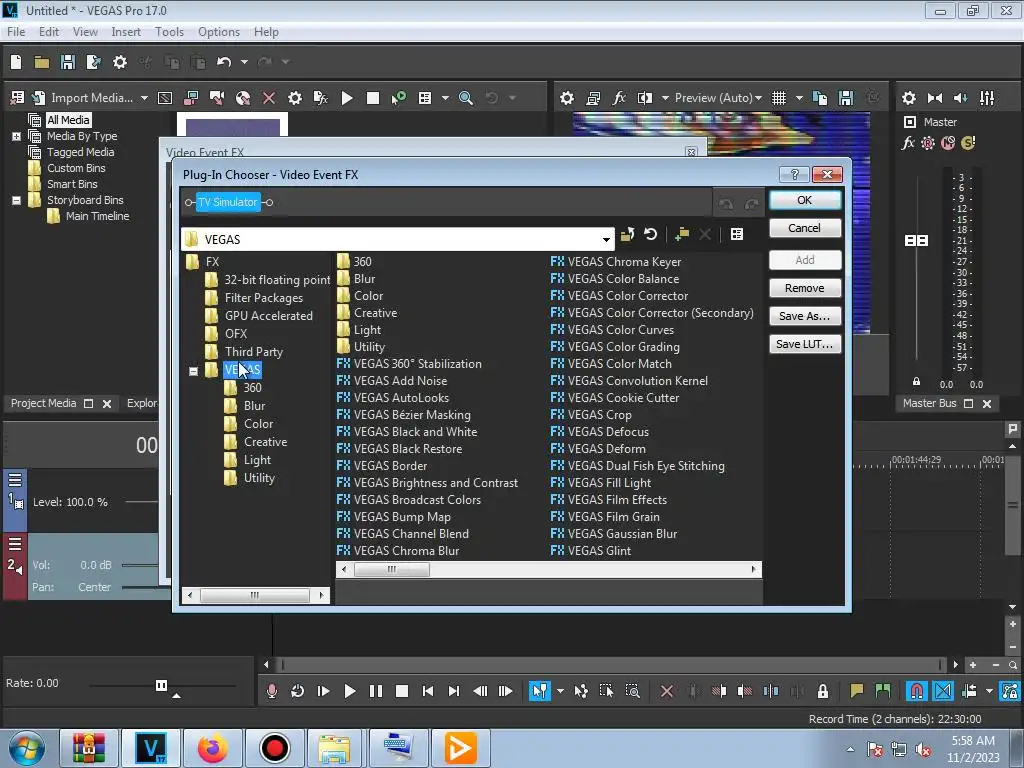
Task: Click Save As... button
Action: tap(805, 316)
